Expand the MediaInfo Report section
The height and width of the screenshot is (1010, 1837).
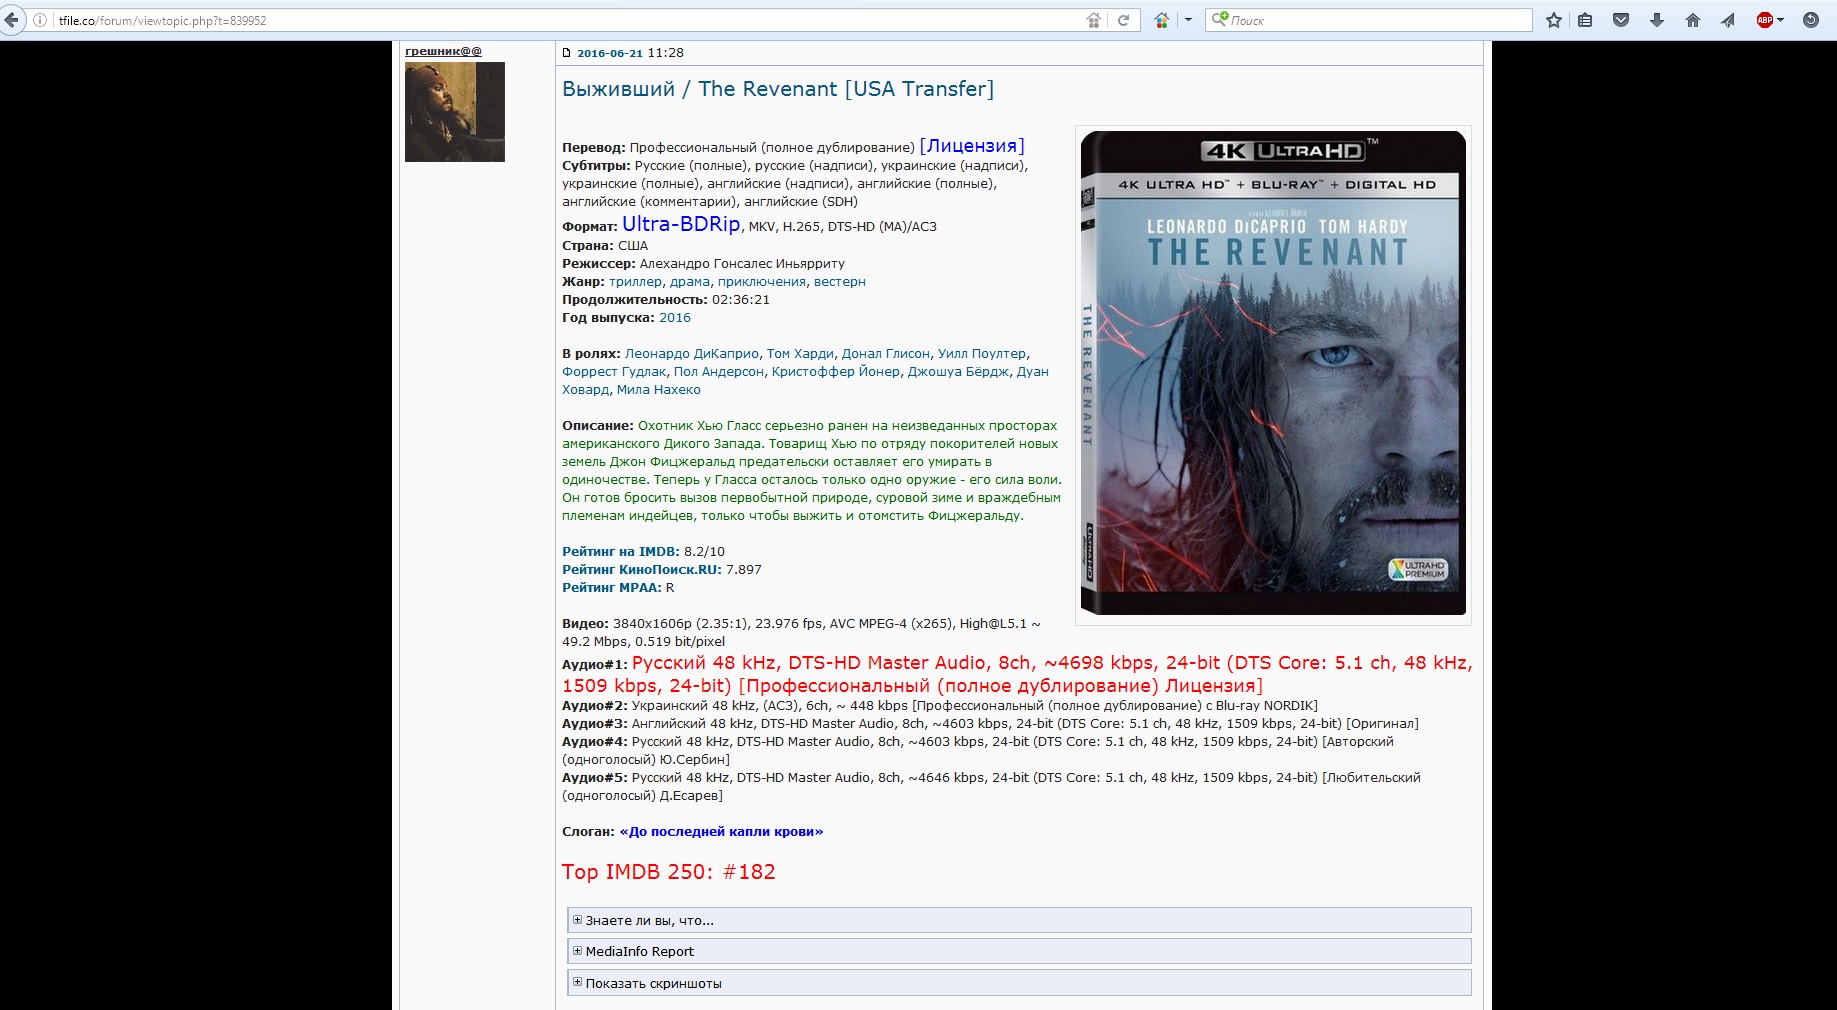click(x=639, y=951)
